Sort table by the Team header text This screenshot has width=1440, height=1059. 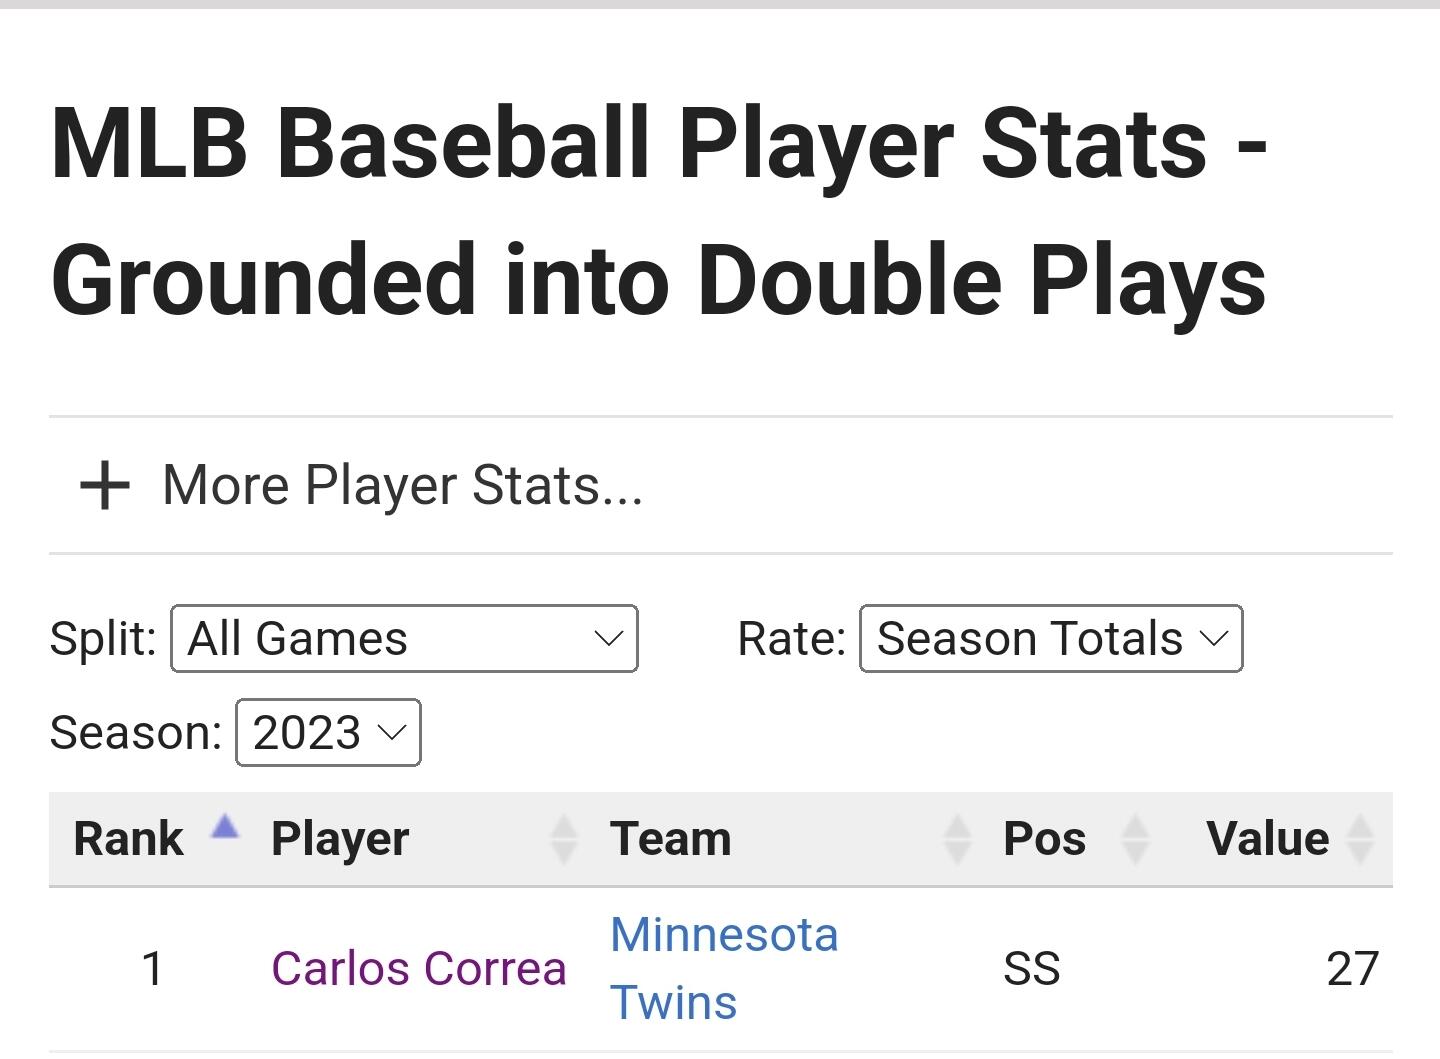point(671,839)
